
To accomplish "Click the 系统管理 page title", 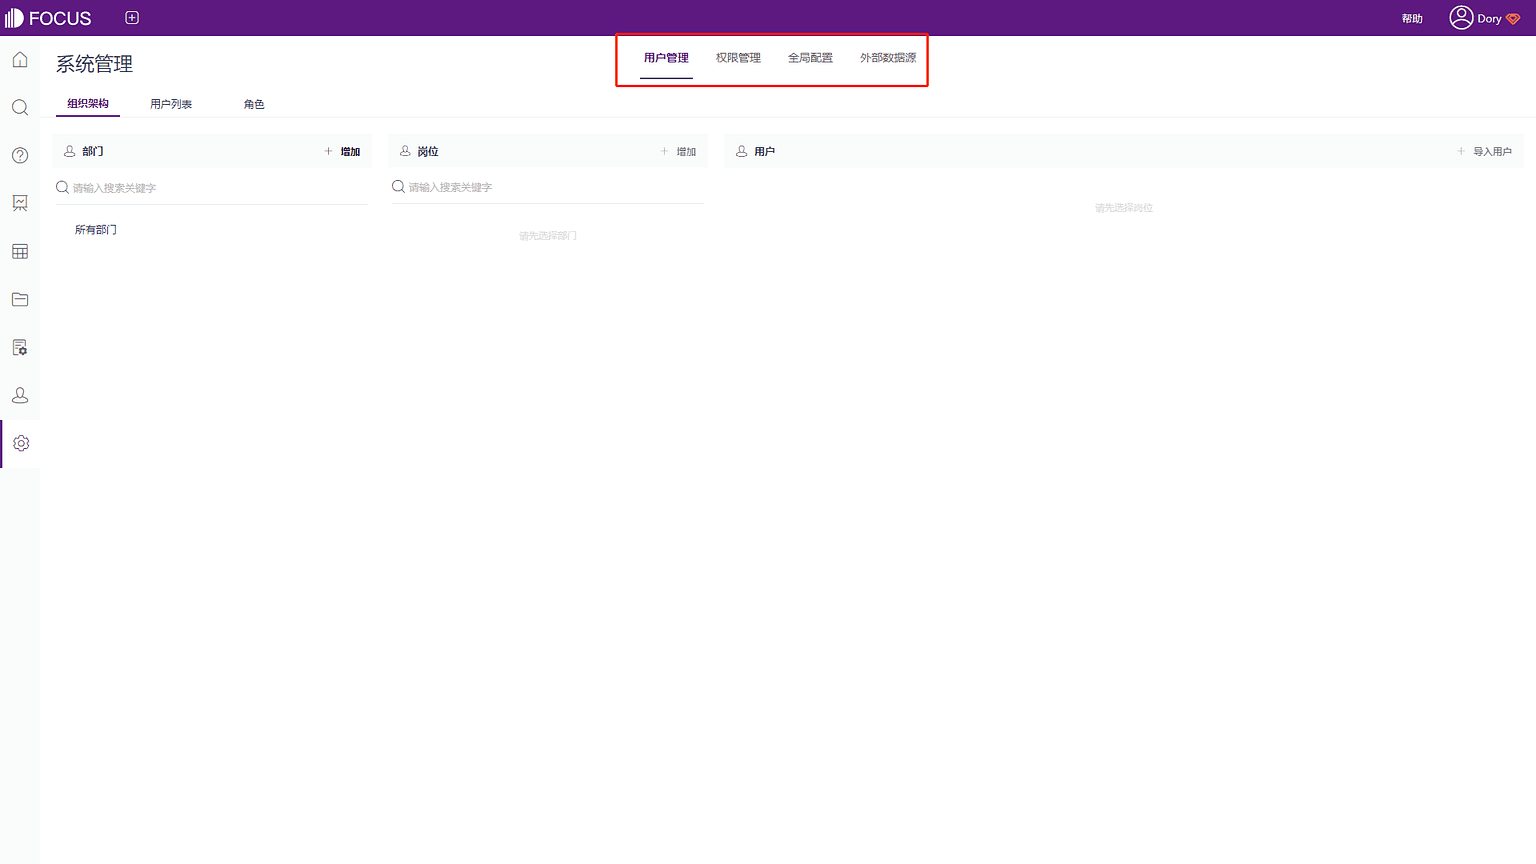I will click(x=95, y=64).
